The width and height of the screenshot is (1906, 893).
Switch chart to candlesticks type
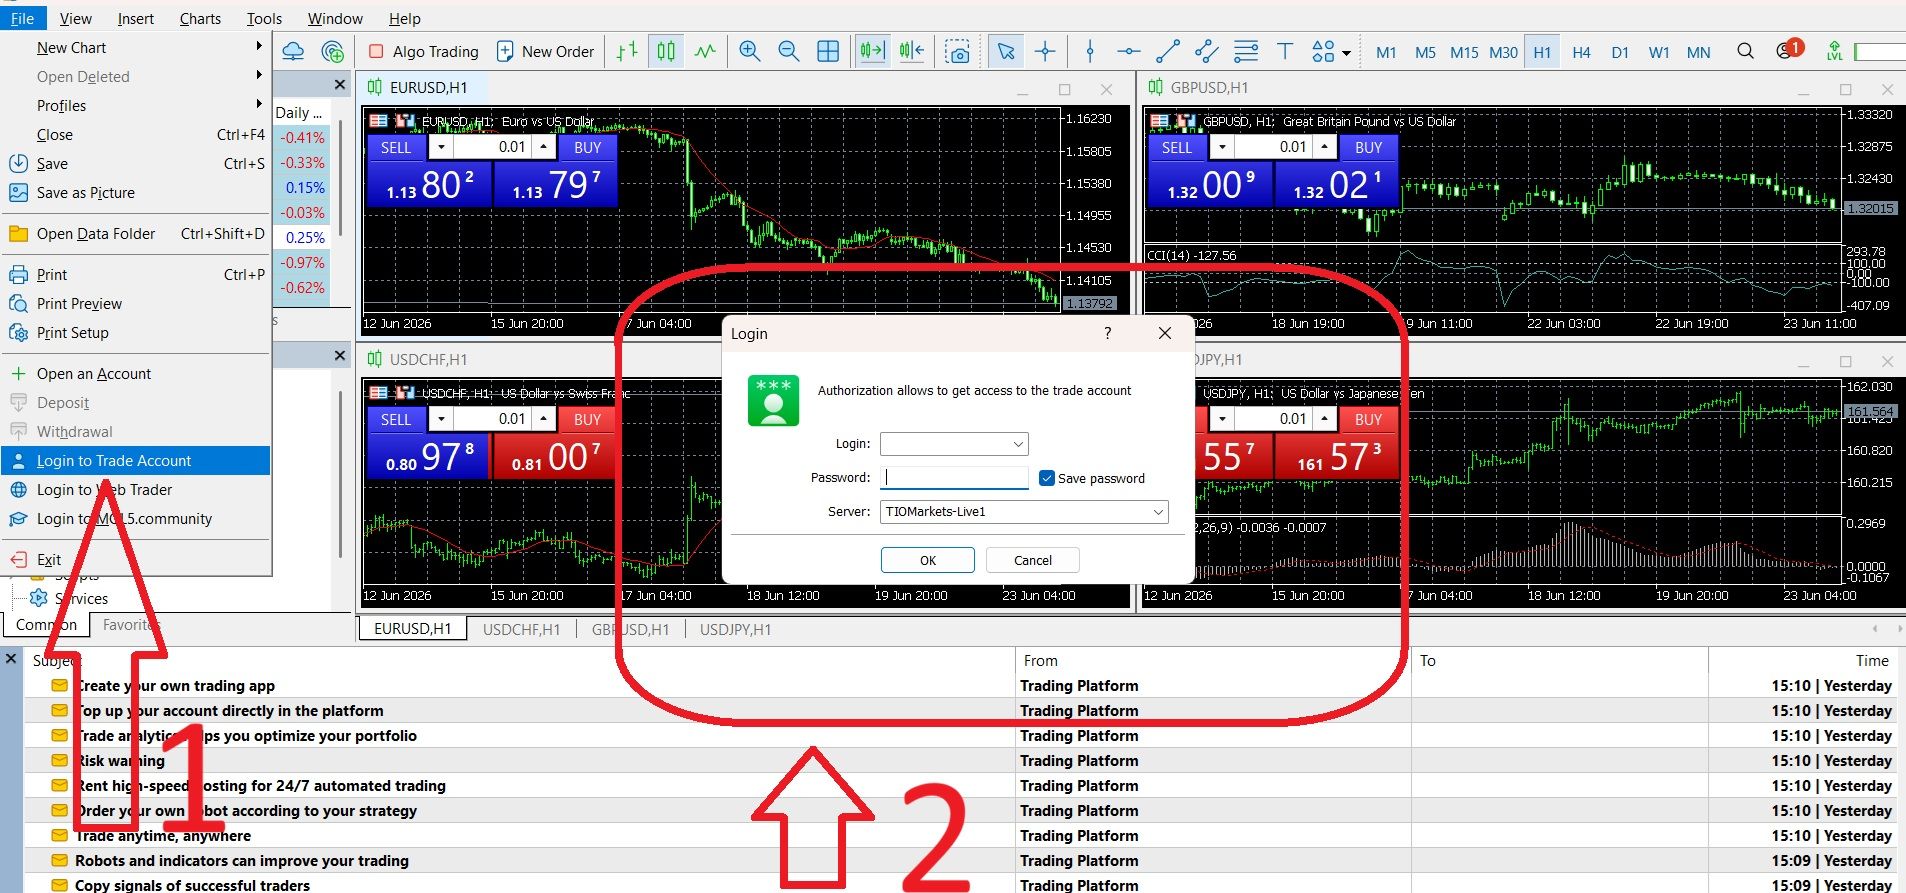666,51
